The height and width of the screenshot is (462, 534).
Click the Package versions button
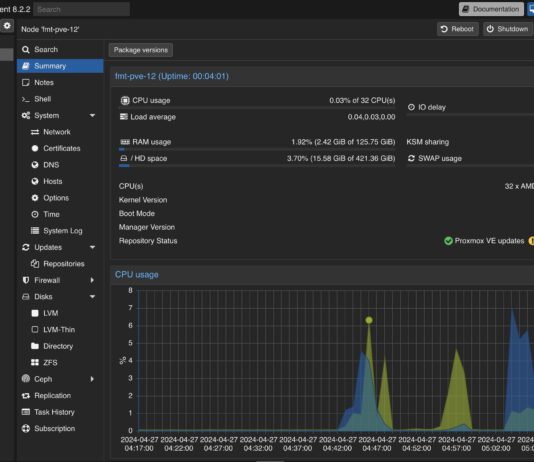click(x=141, y=50)
